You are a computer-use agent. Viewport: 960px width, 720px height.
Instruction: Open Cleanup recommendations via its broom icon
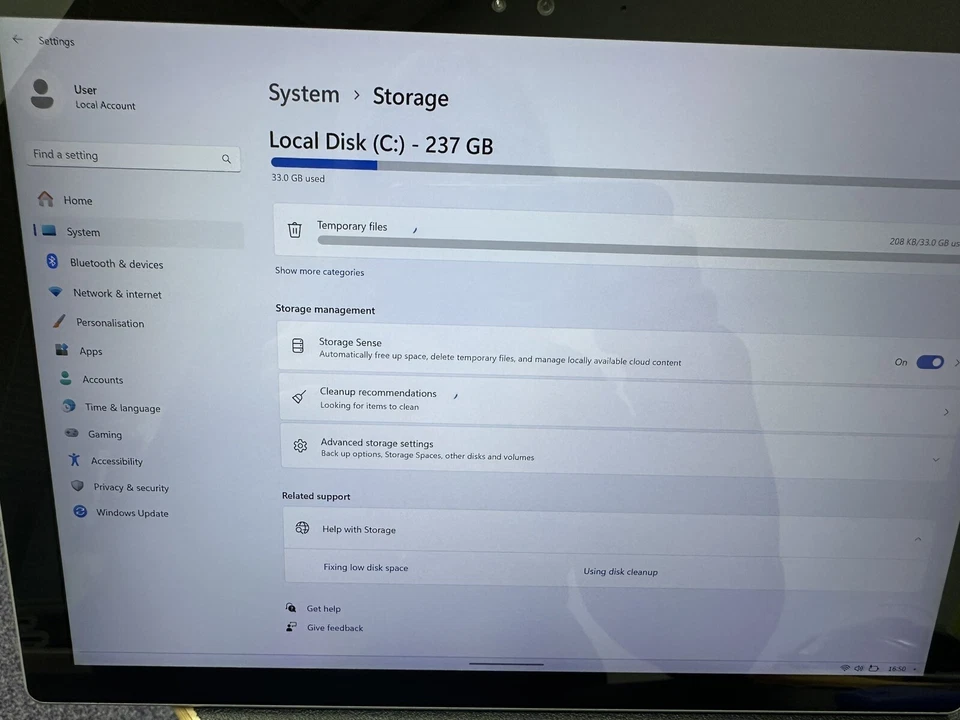[x=298, y=397]
